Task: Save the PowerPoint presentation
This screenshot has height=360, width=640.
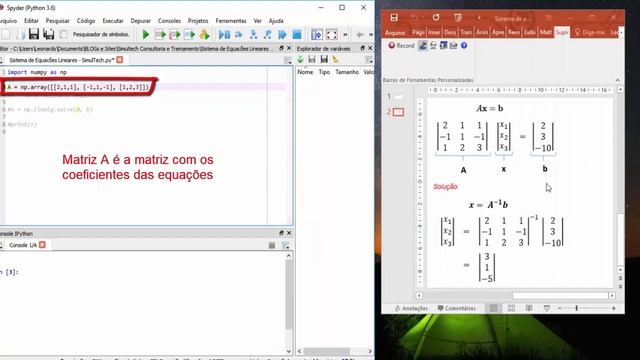Action: pyautogui.click(x=393, y=18)
